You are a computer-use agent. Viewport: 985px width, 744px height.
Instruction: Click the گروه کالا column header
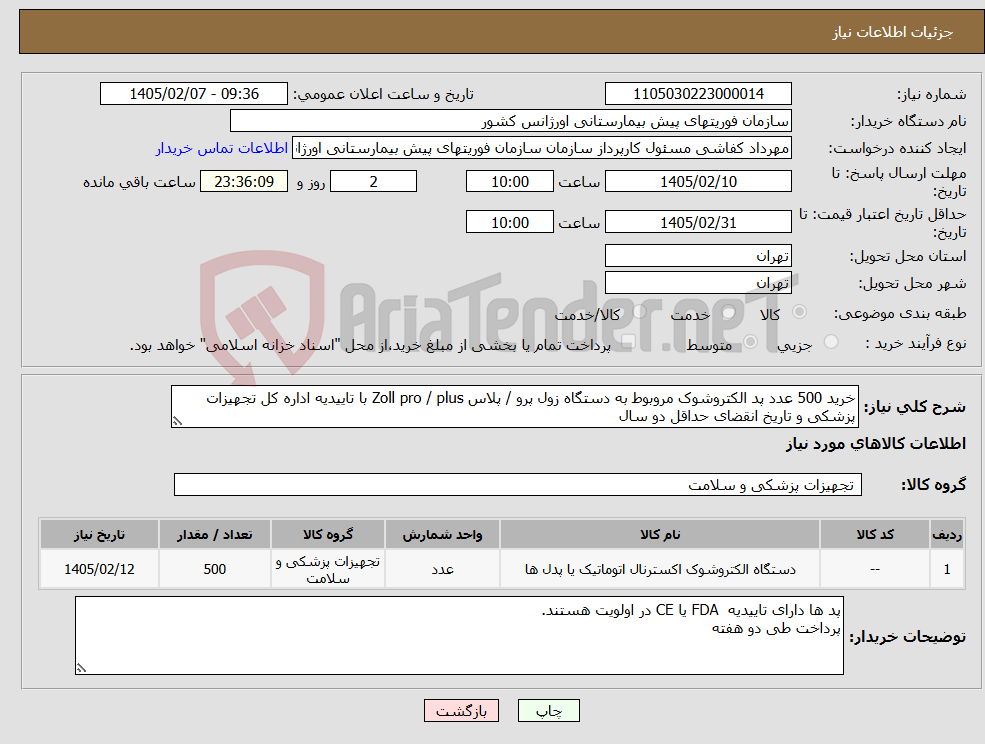click(328, 534)
